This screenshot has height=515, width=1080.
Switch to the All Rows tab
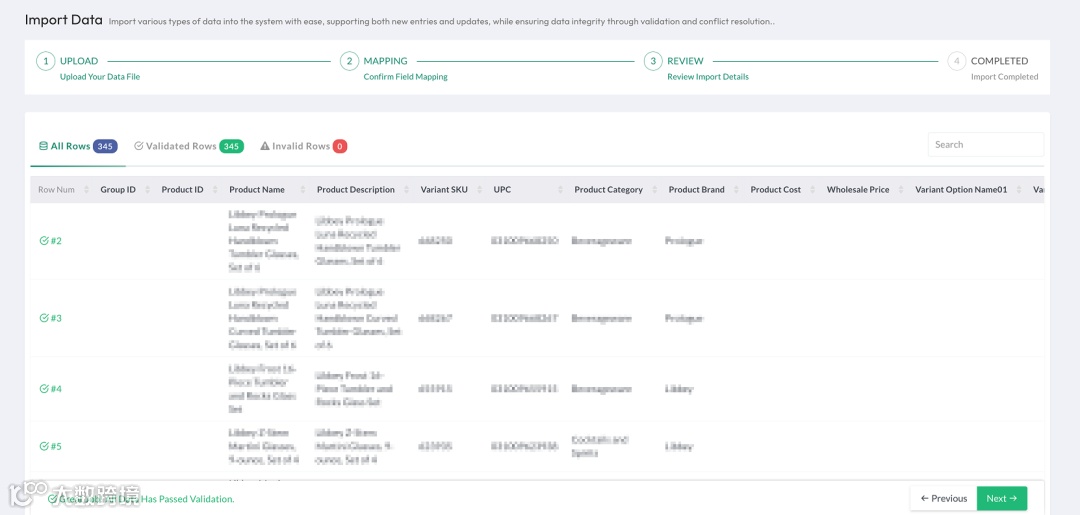(x=71, y=146)
